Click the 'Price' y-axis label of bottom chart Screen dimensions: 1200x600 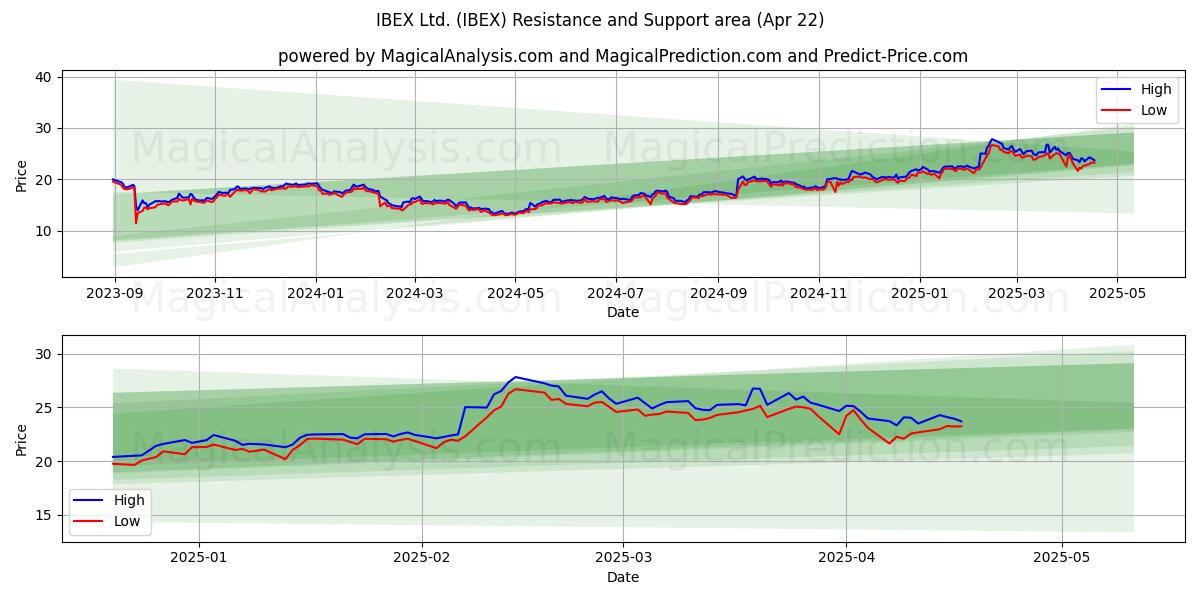22,439
